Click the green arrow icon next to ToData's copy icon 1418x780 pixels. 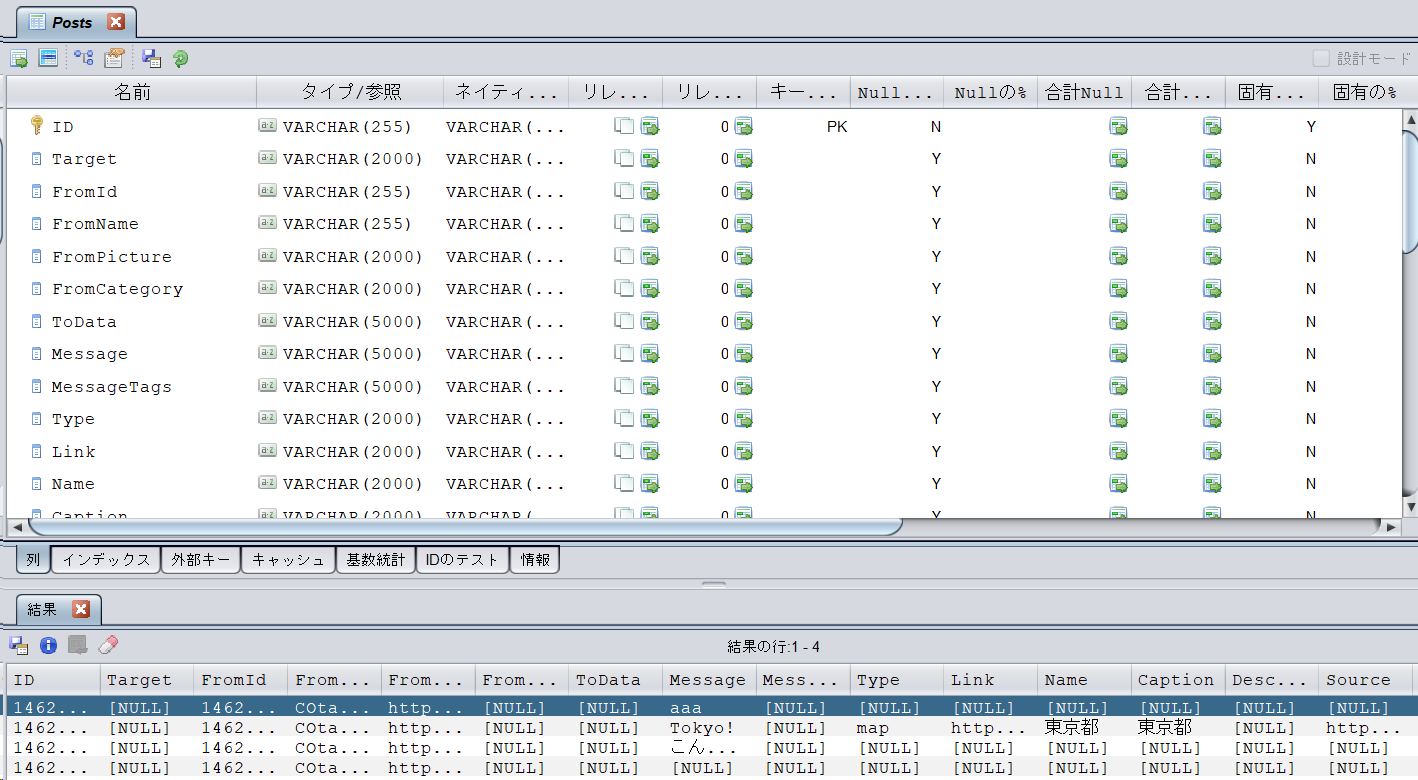click(650, 322)
